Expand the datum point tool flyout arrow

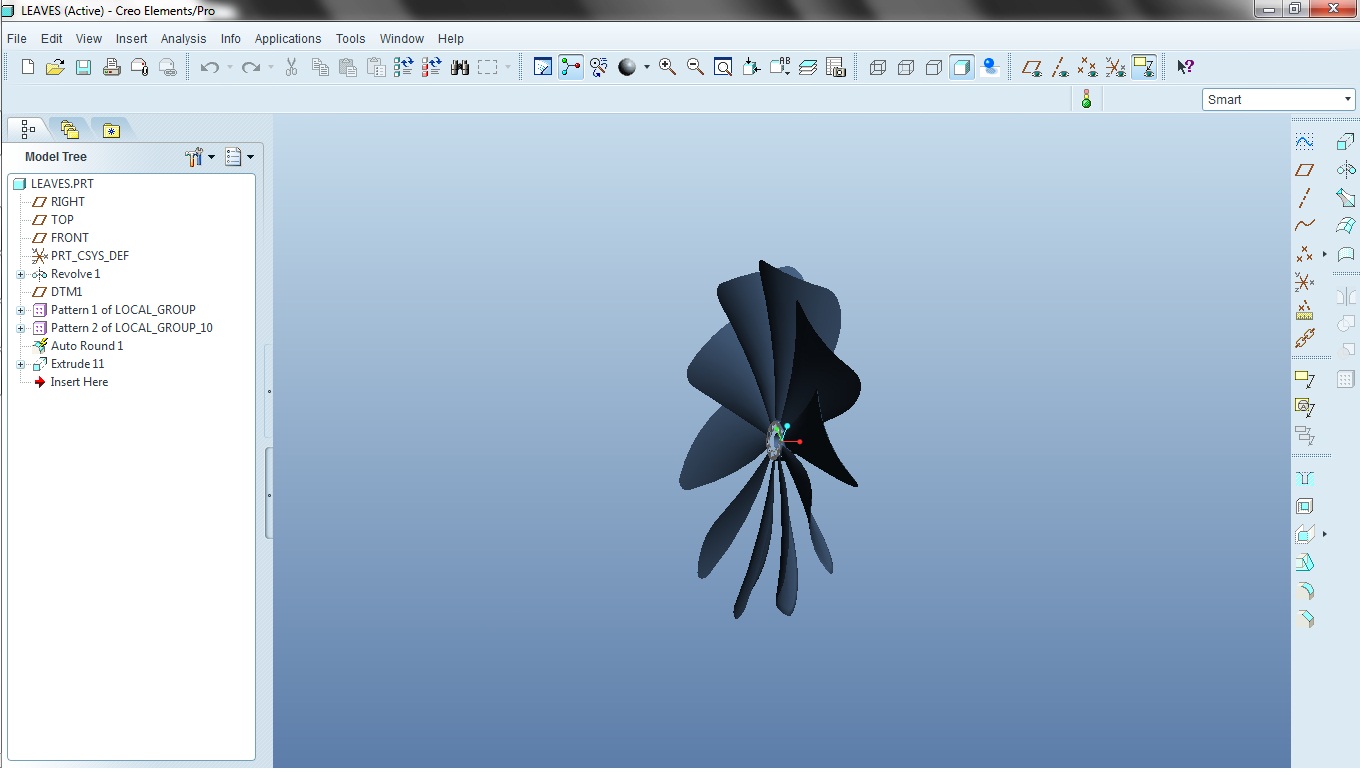point(1325,254)
